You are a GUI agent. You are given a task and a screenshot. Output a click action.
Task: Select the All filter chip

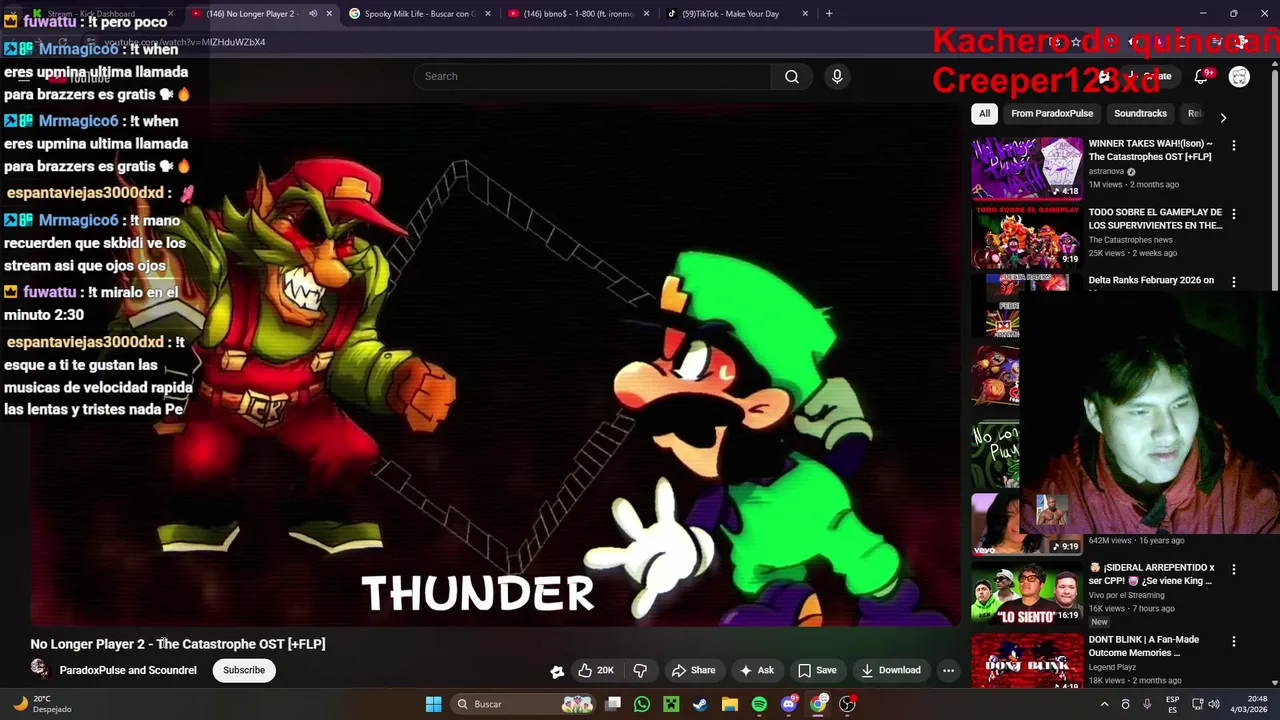[984, 113]
